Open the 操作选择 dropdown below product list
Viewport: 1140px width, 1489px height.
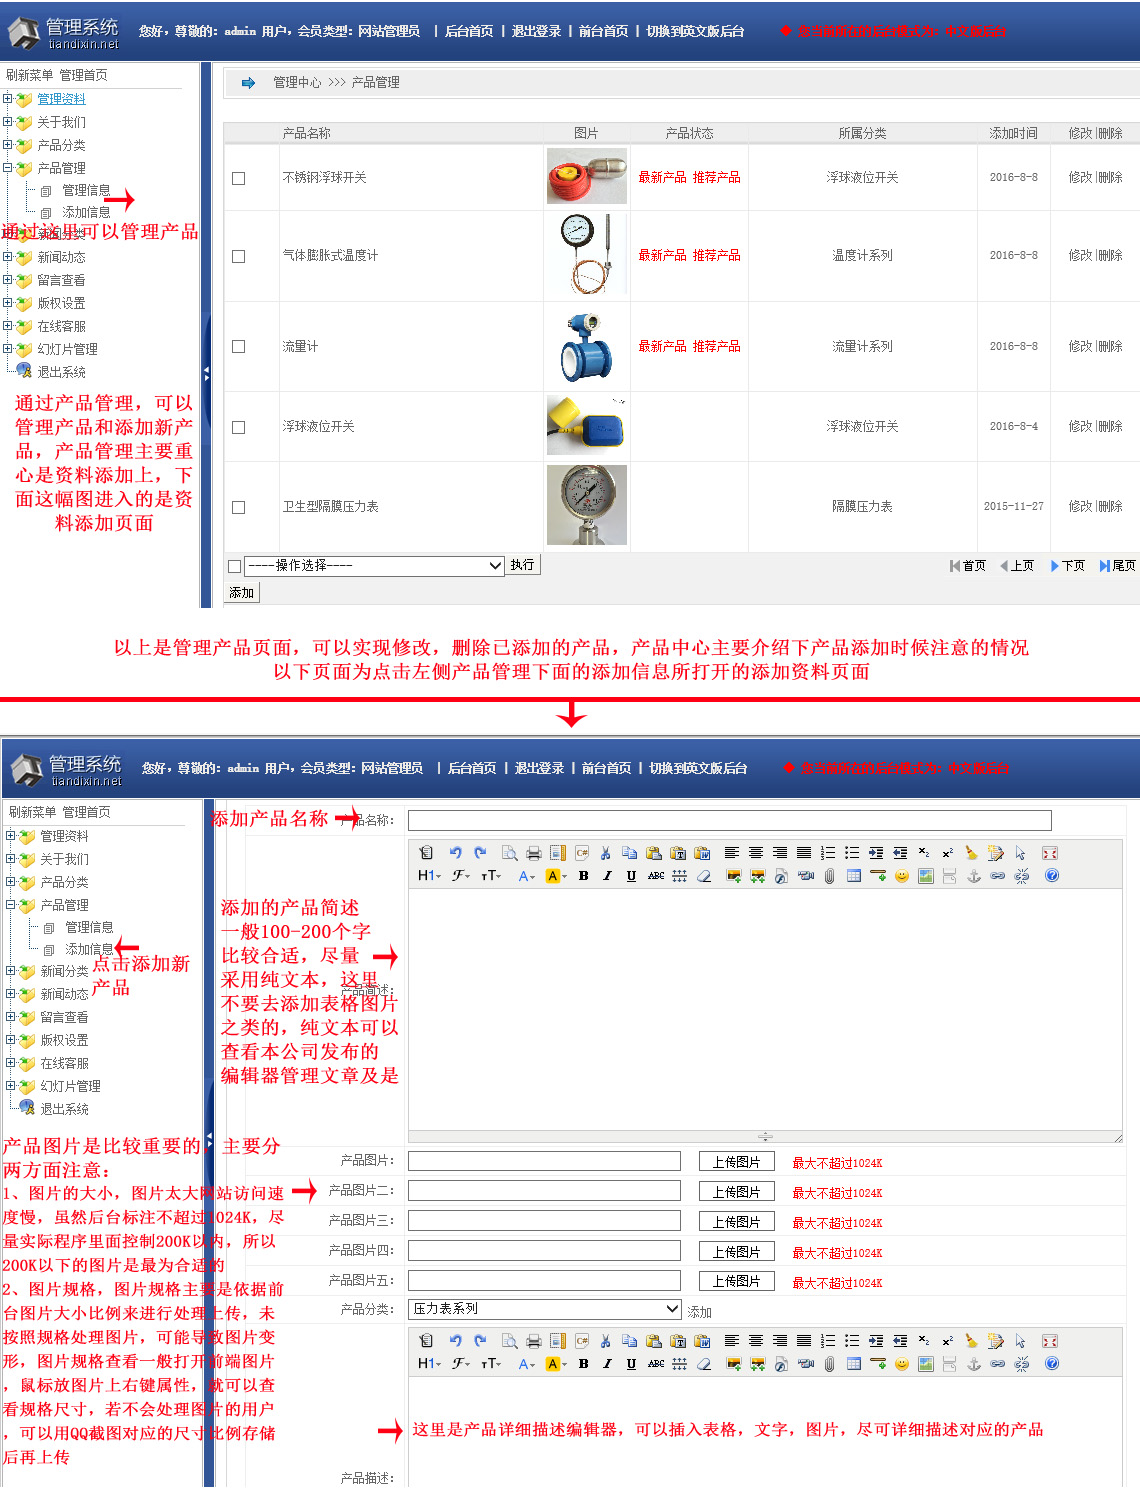click(374, 566)
